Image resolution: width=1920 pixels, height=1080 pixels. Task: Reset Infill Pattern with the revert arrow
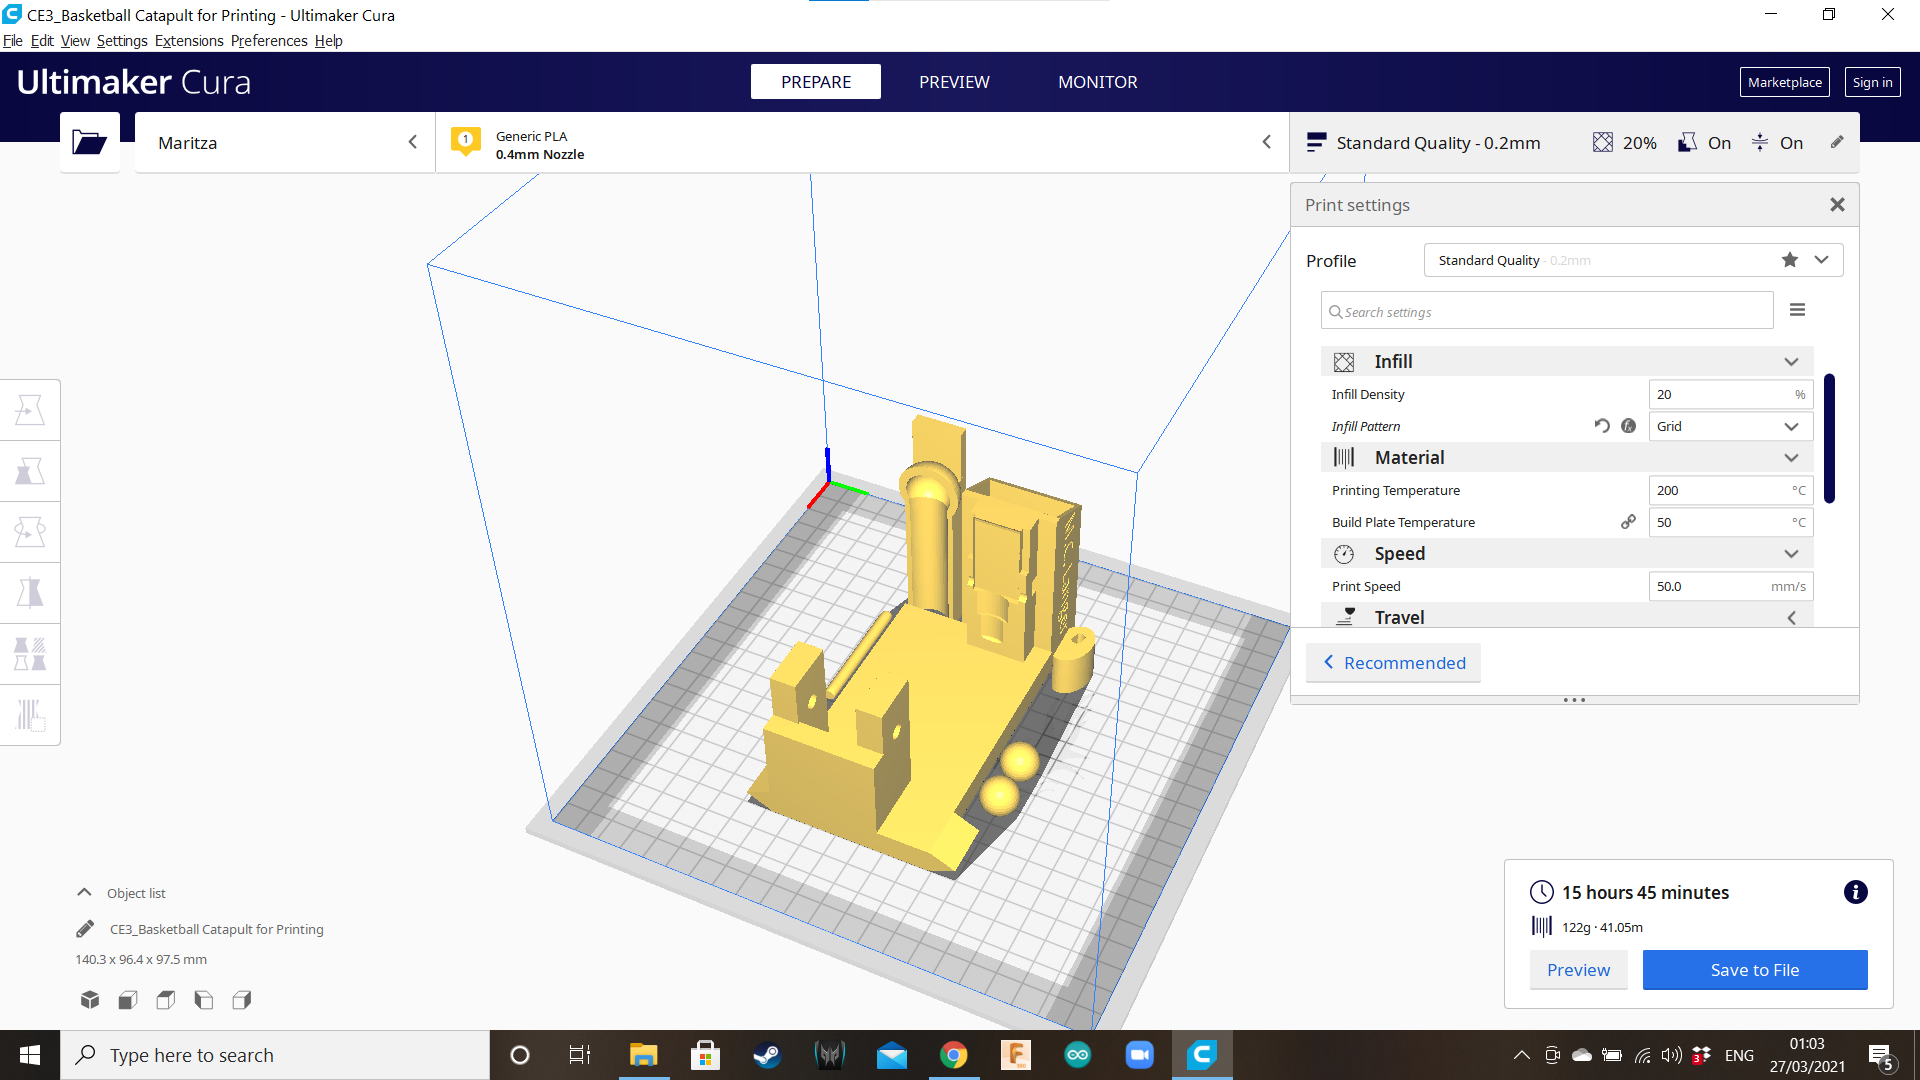click(x=1601, y=426)
